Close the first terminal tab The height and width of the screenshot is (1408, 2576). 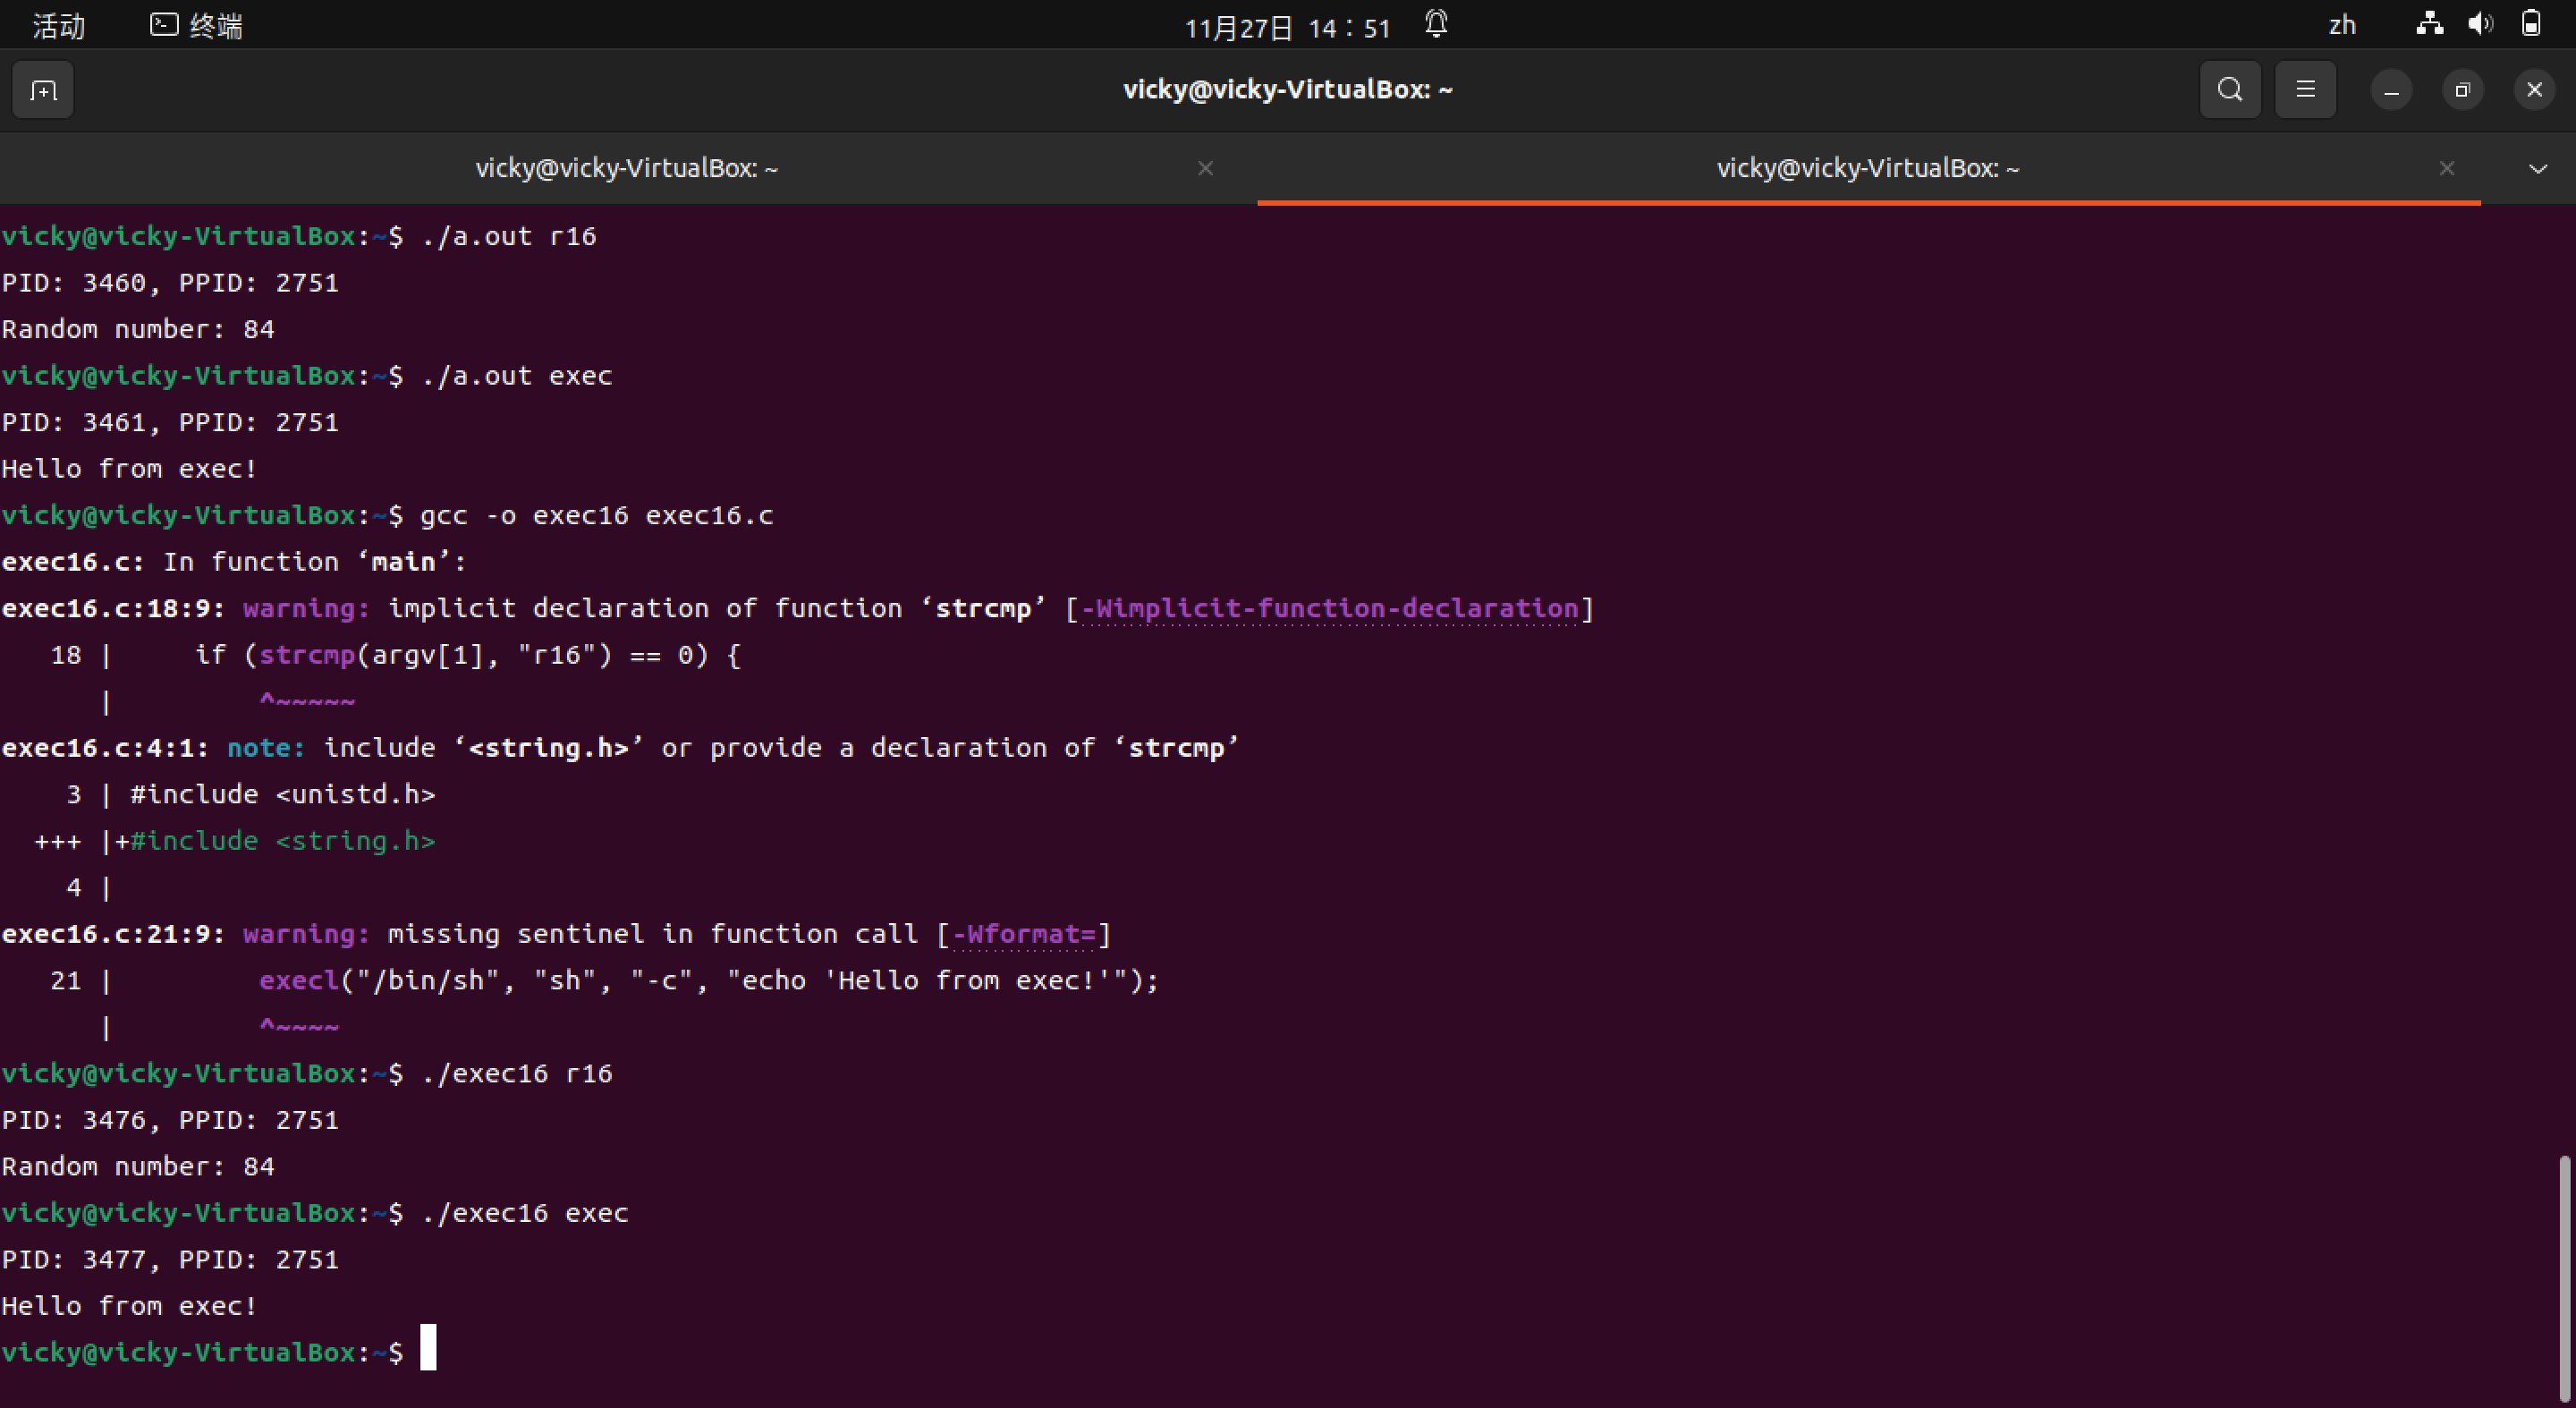(1205, 168)
